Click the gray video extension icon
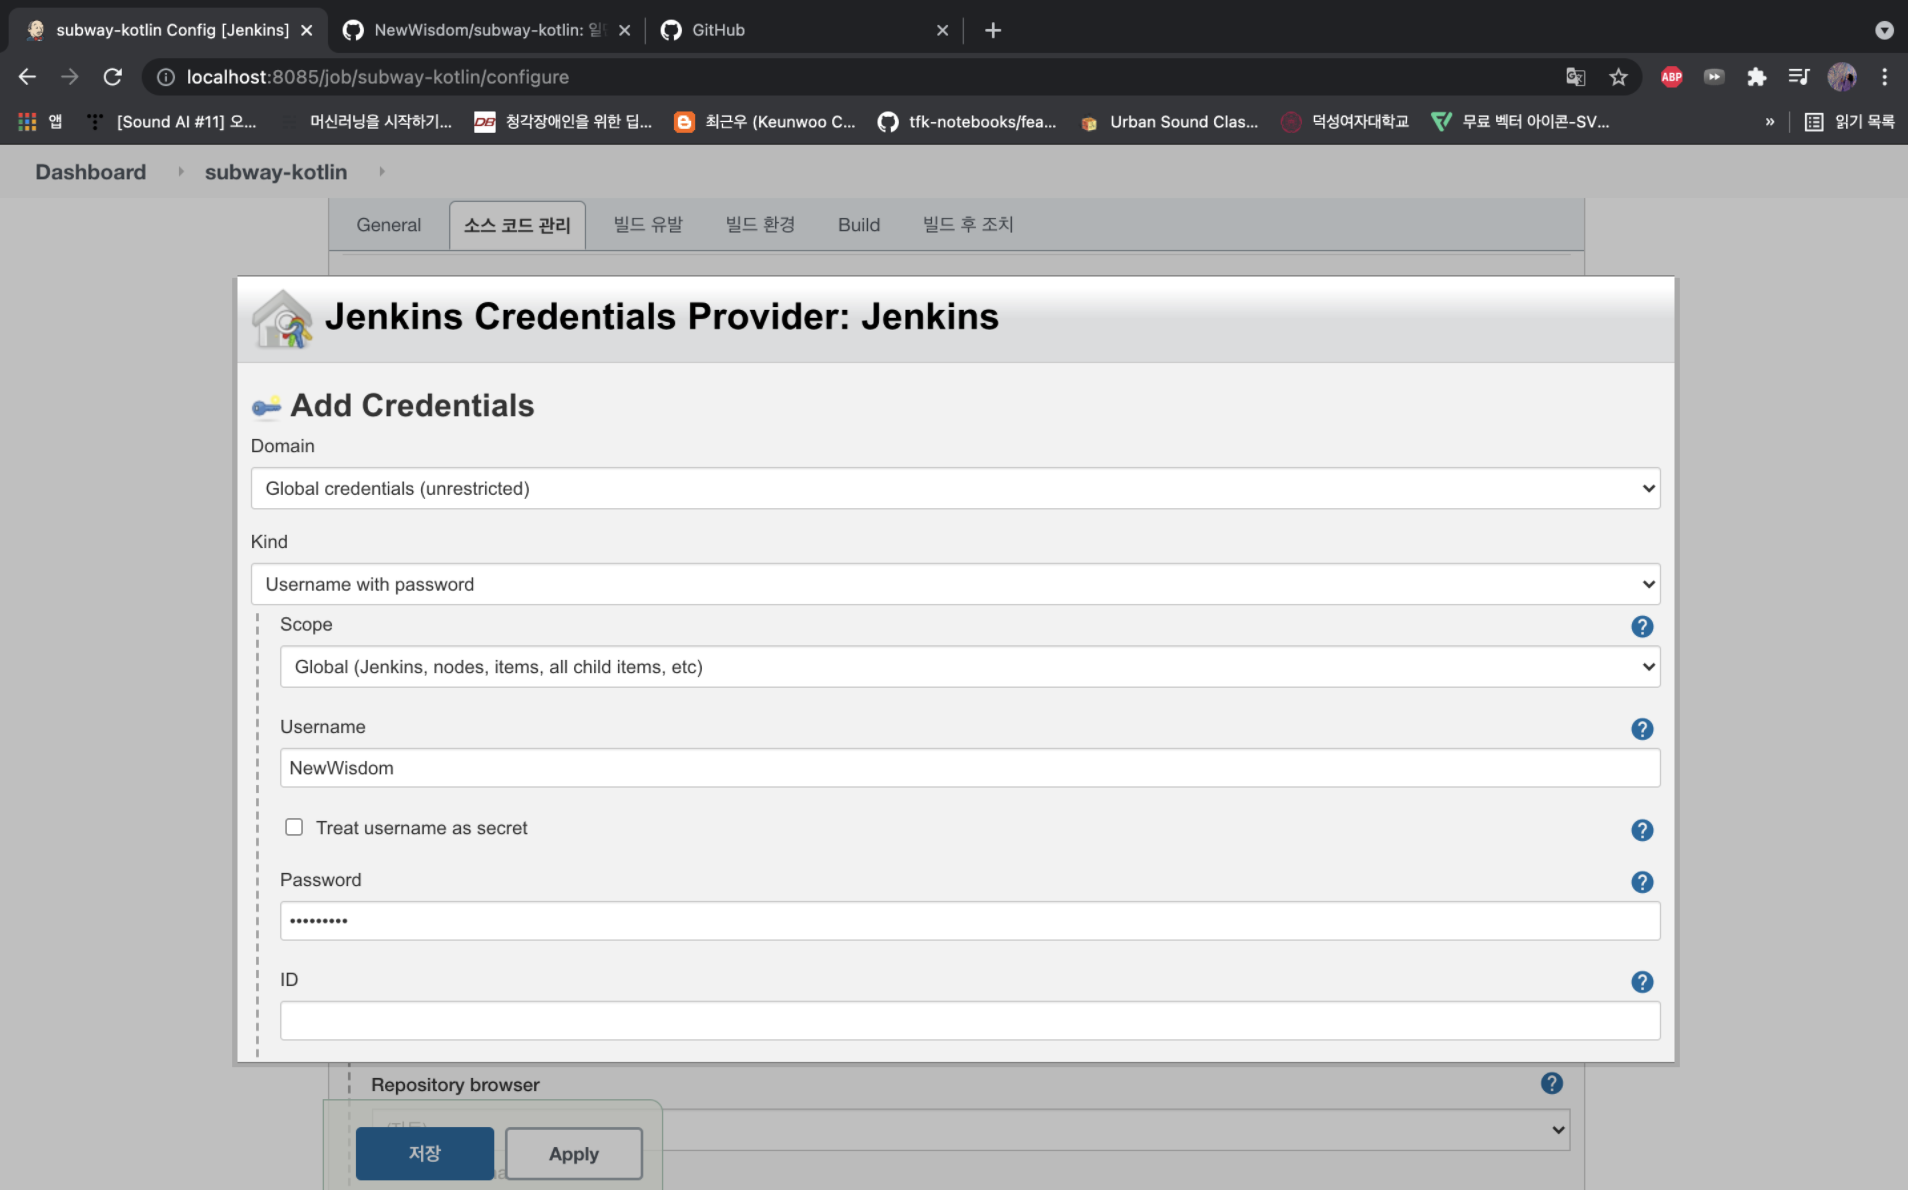The image size is (1908, 1190). coord(1714,77)
